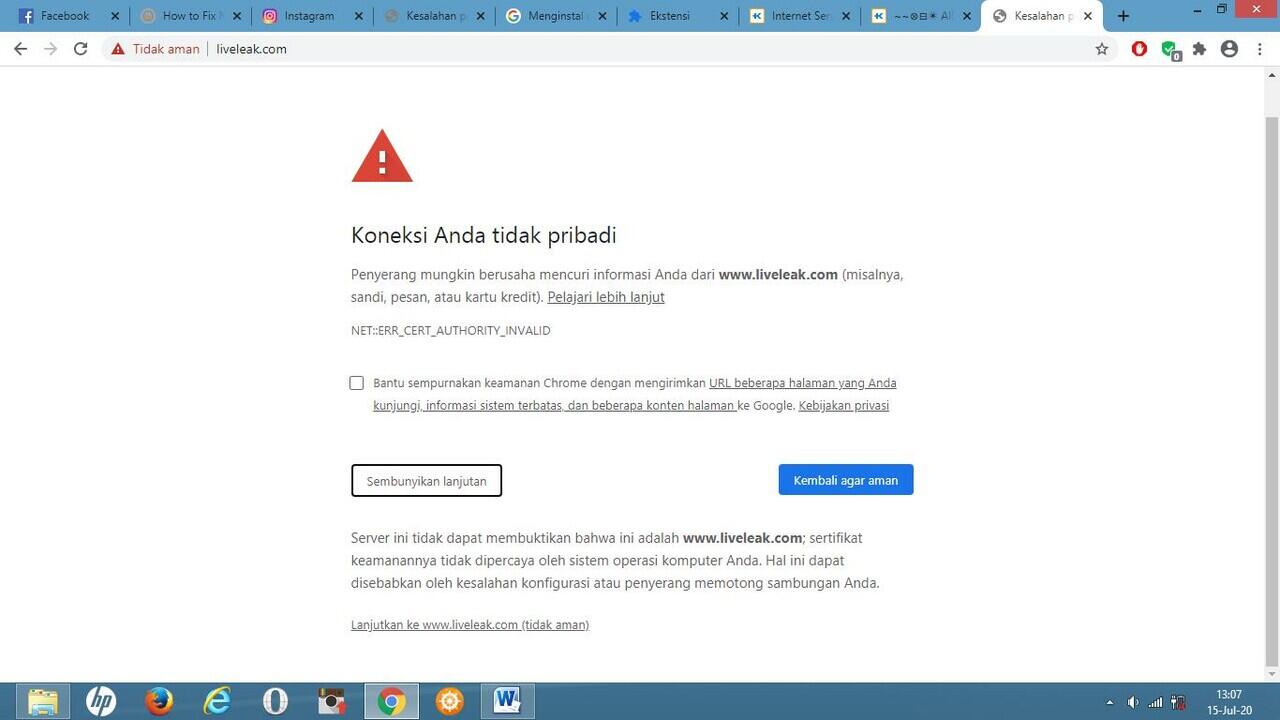This screenshot has height=720, width=1280.
Task: Click the Extensions puzzle piece icon
Action: (1199, 48)
